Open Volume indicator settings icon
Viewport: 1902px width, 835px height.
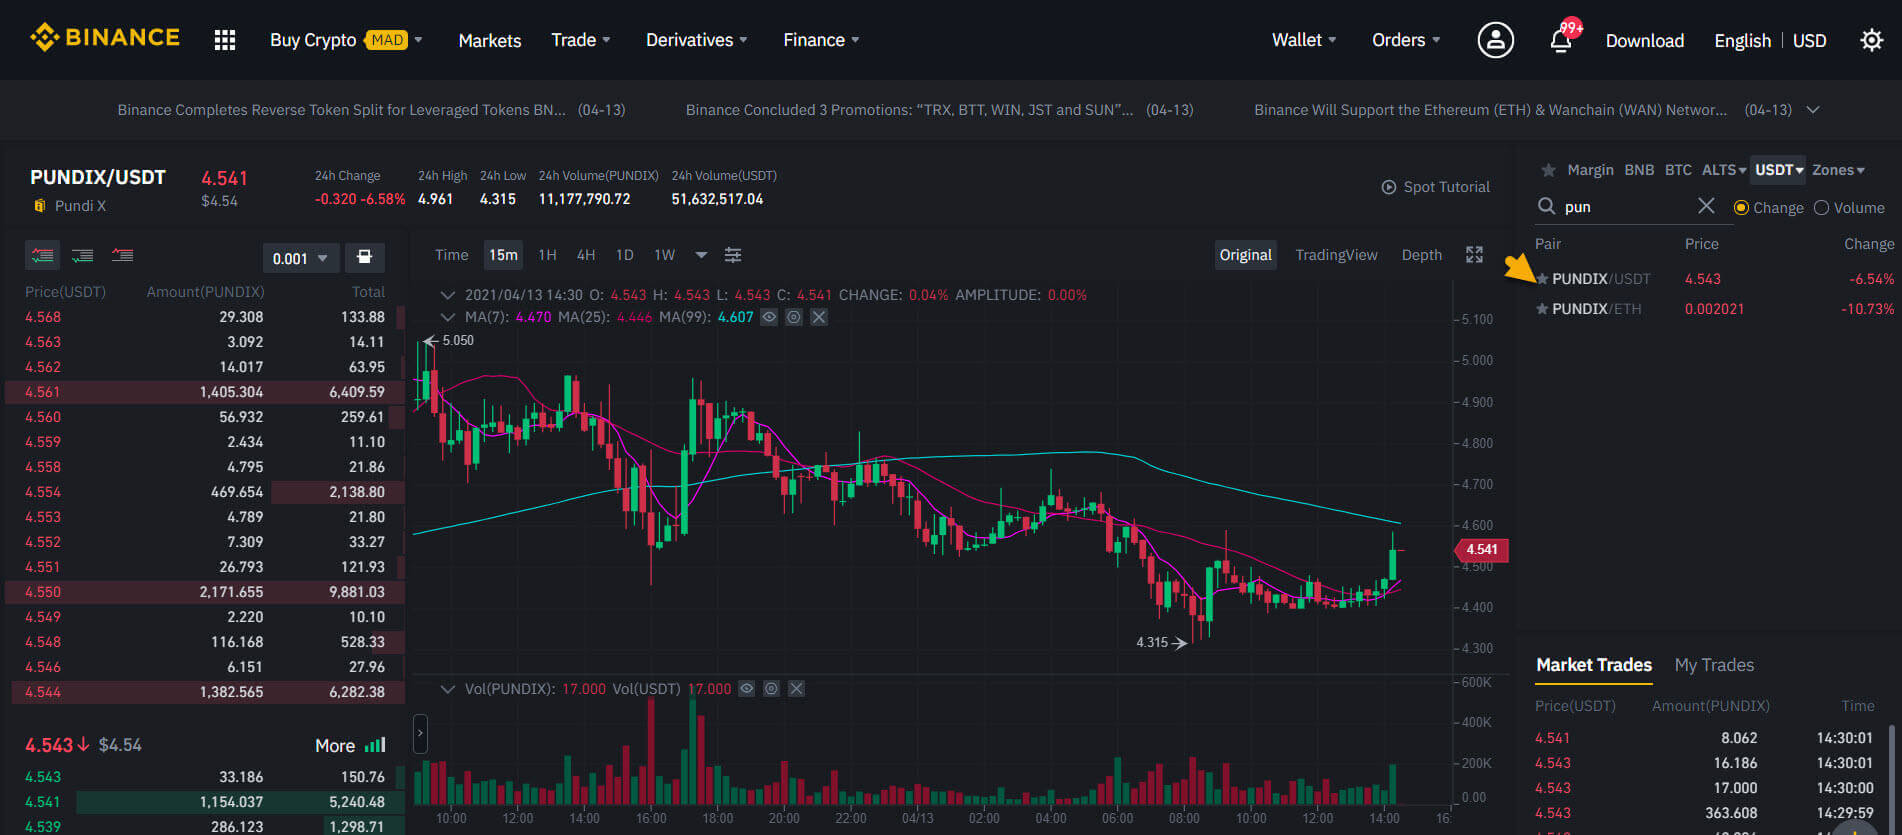coord(771,689)
